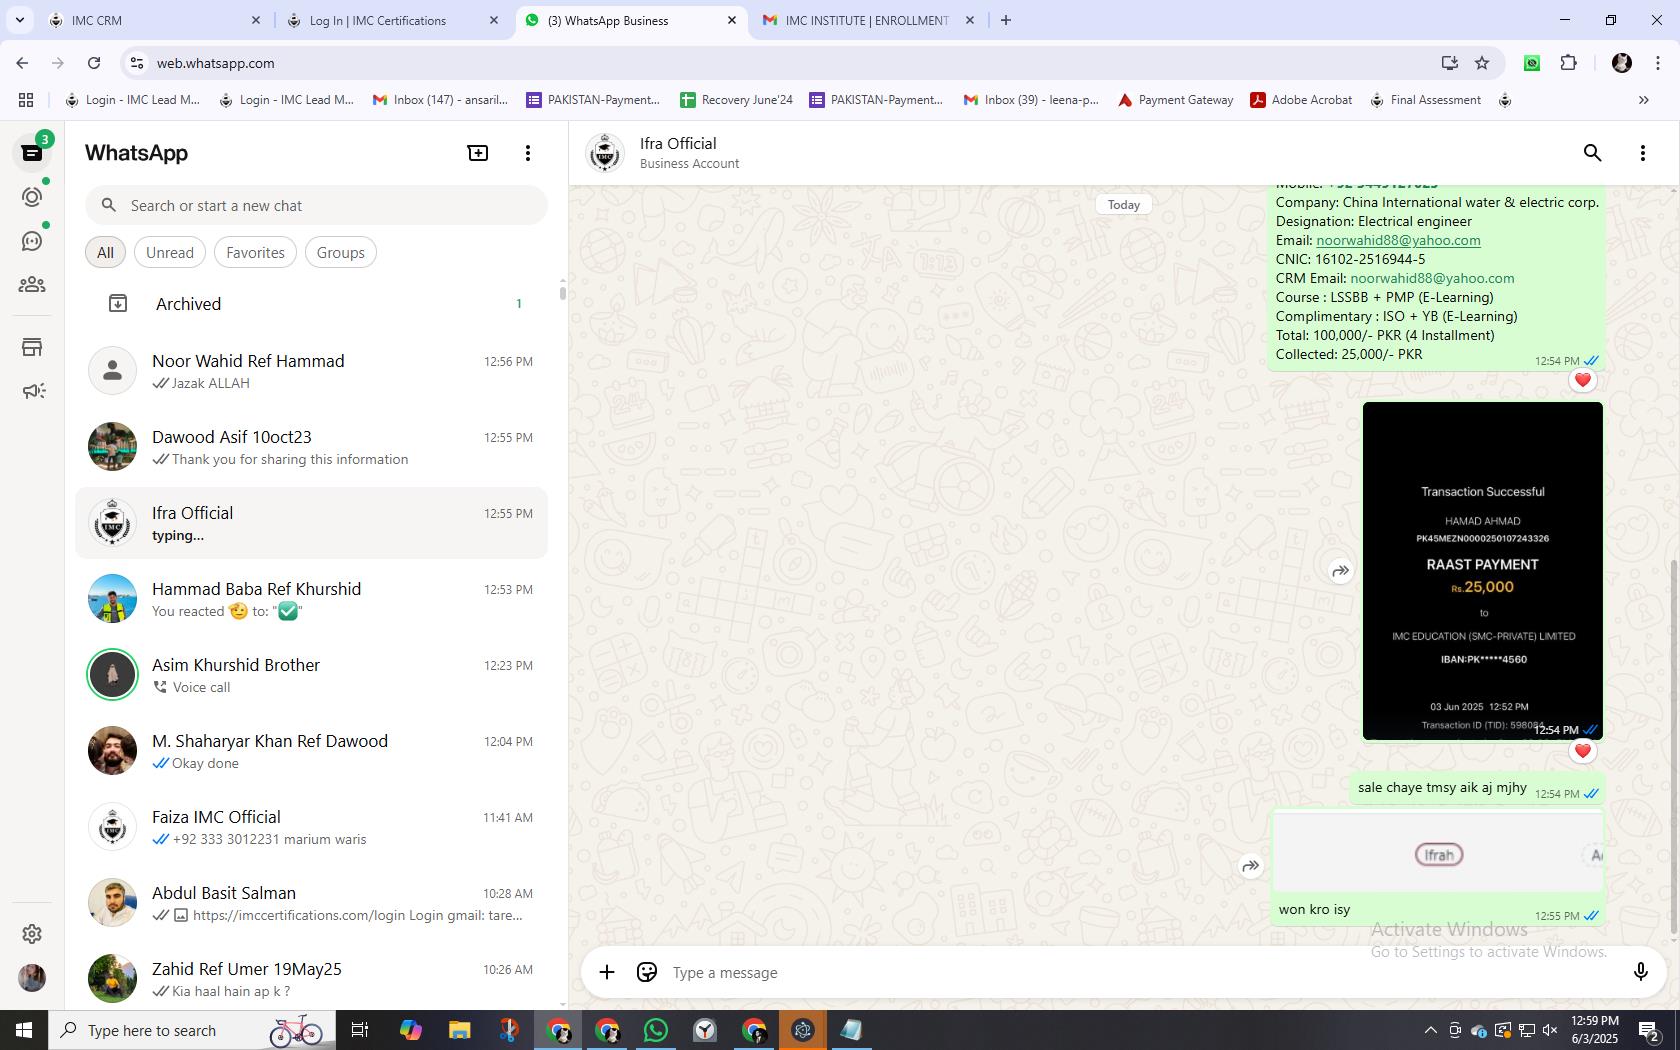Screen dimensions: 1680x1050
Task: Open the Chats icon in WhatsApp sidebar
Action: 32,153
